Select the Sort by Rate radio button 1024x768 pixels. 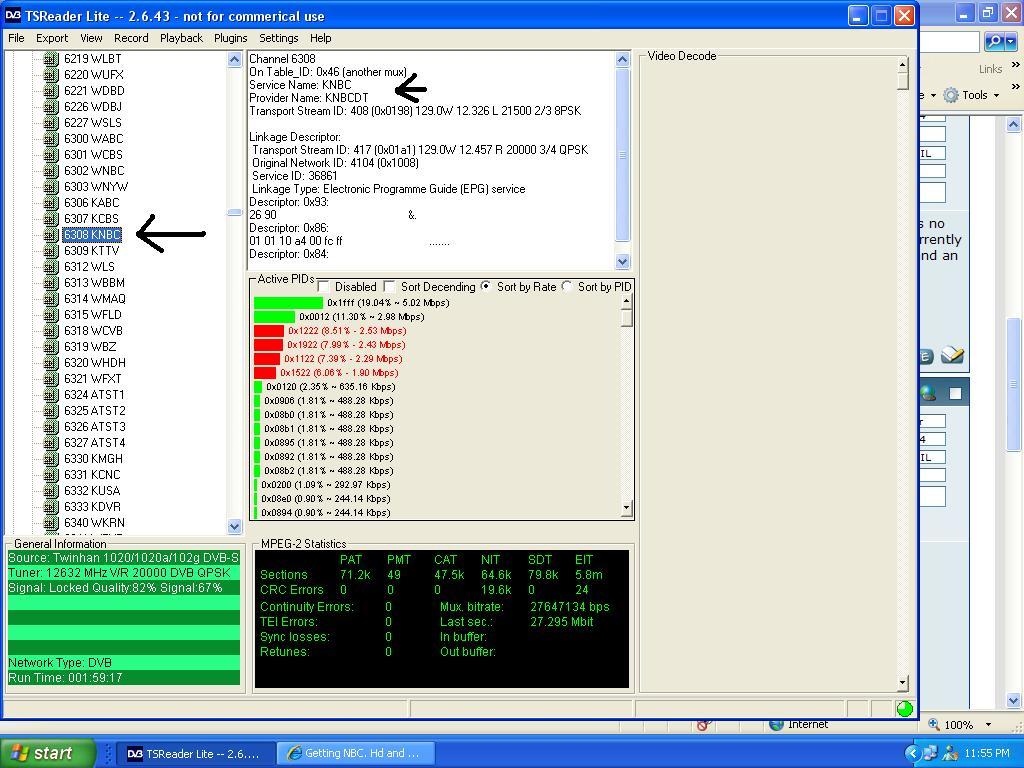pos(485,286)
